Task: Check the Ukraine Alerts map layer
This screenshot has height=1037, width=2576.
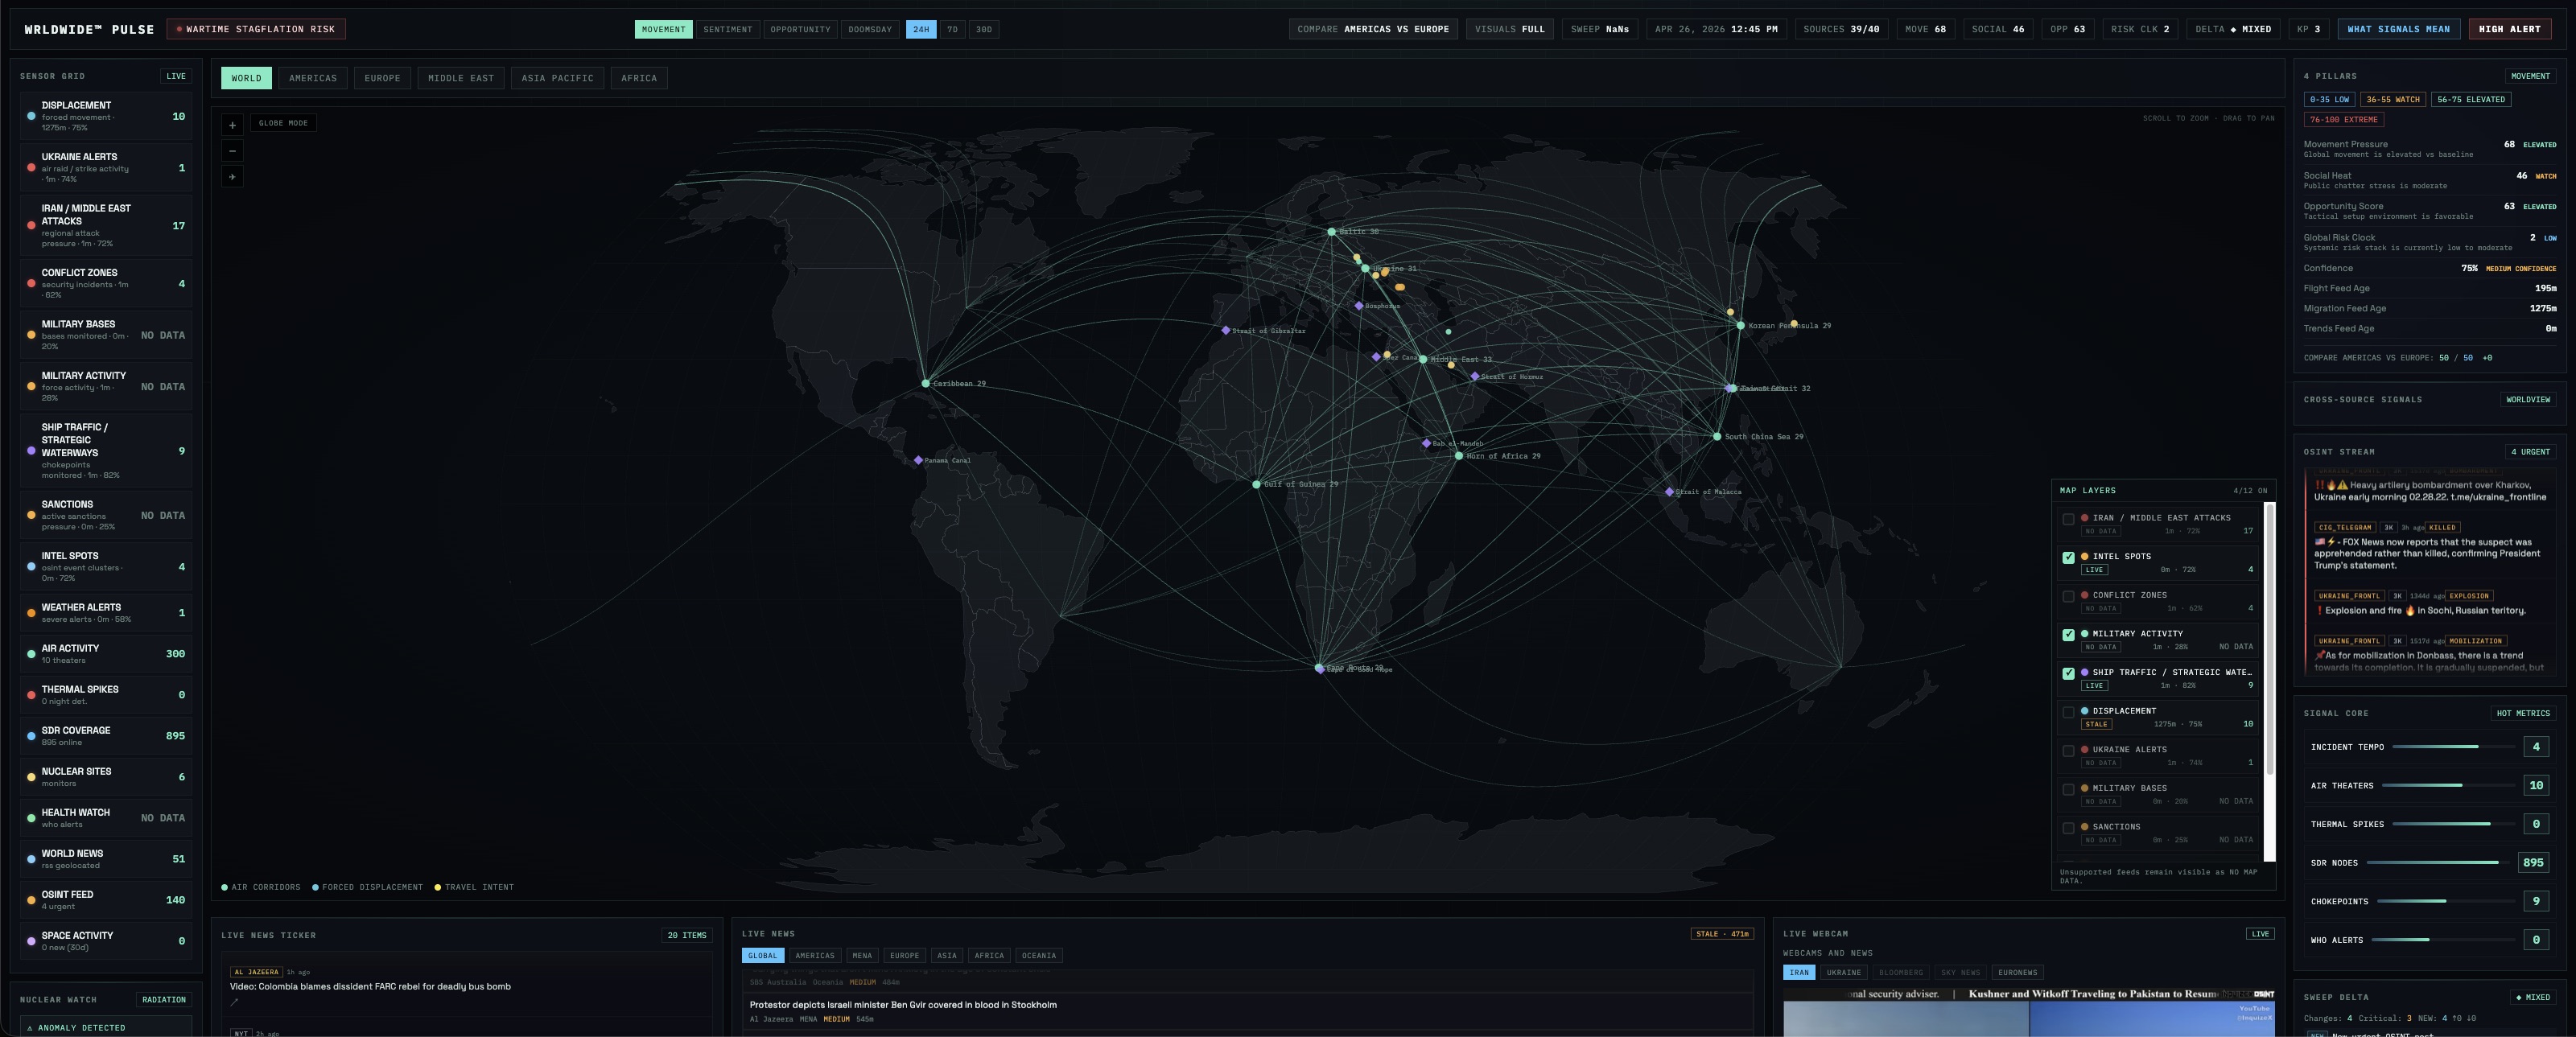Action: [2068, 750]
